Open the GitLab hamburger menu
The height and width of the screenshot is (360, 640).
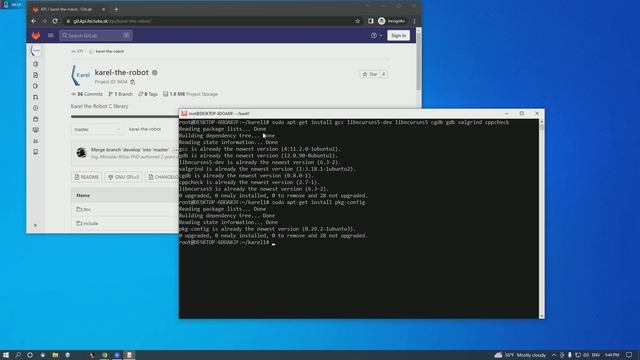tap(51, 36)
